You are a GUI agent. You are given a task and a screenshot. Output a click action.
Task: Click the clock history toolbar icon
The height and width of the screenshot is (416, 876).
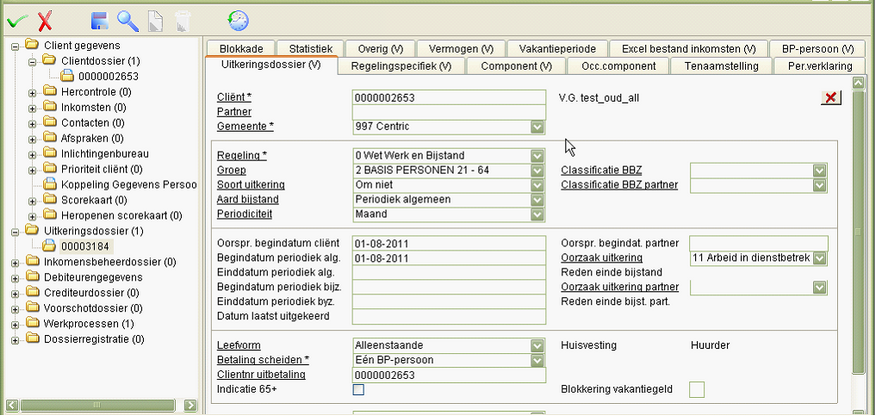point(238,21)
